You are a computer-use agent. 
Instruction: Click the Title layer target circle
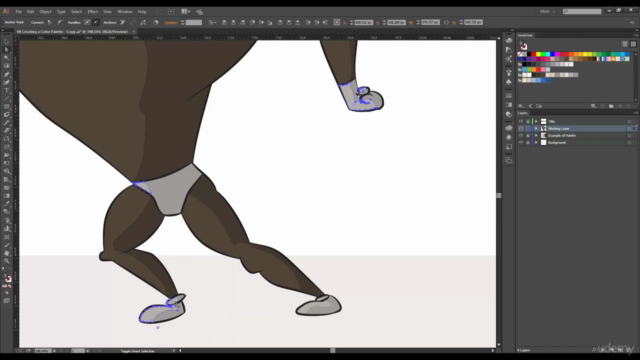pos(629,121)
